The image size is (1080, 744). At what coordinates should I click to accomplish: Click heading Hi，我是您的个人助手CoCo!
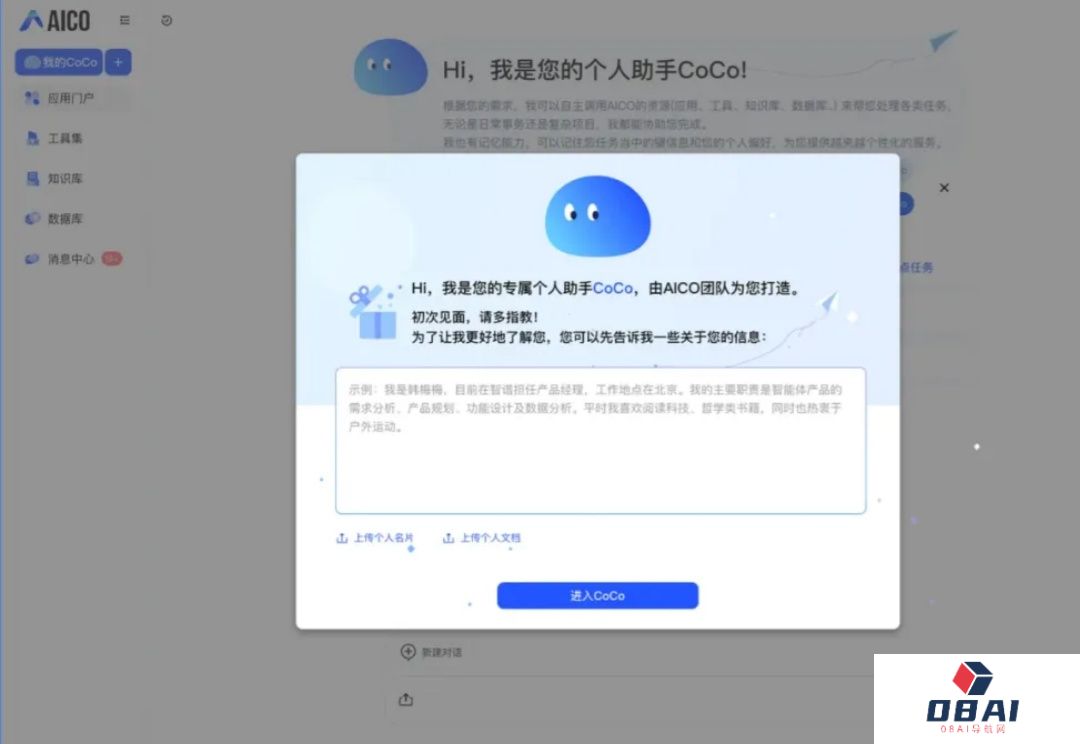(594, 70)
